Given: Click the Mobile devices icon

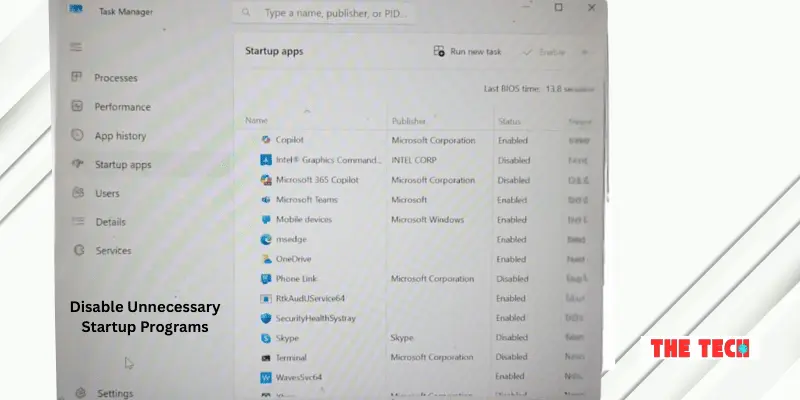Looking at the screenshot, I should click(266, 219).
